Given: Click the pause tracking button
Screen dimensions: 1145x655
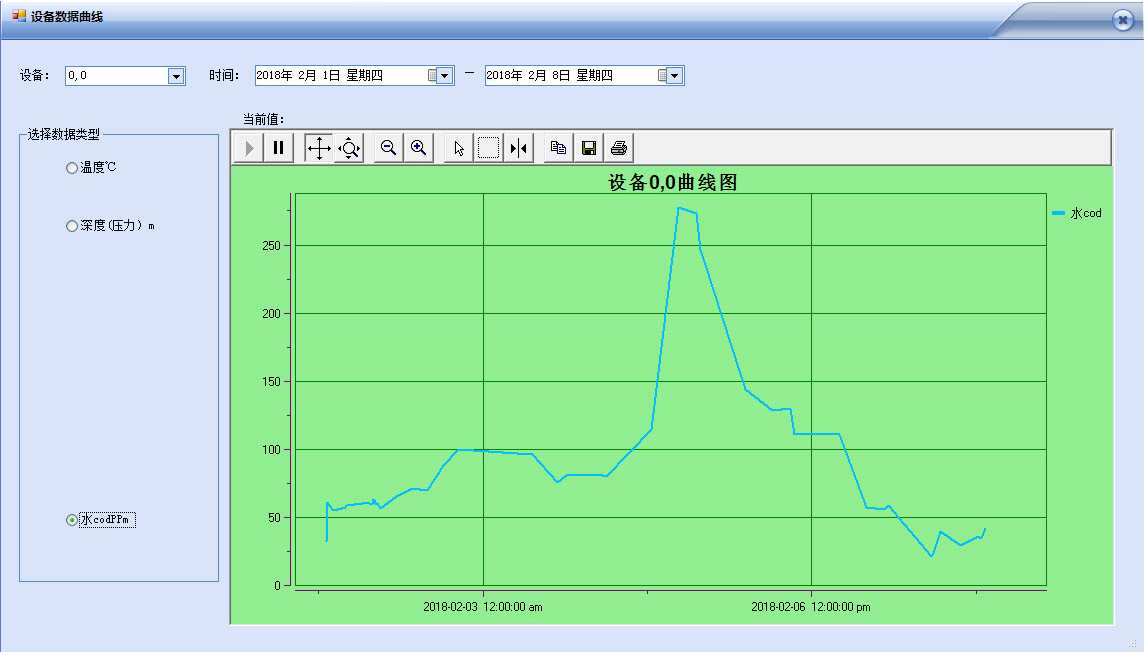Looking at the screenshot, I should (279, 148).
